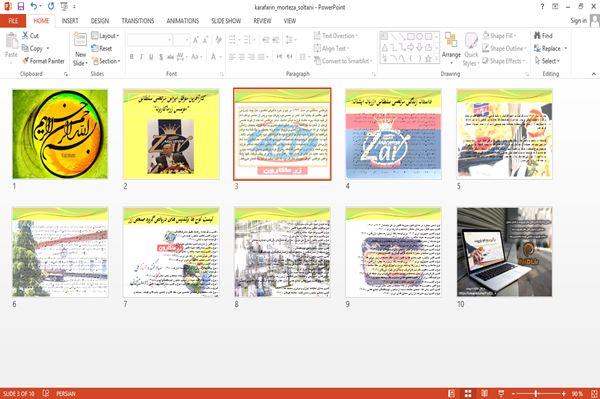Select slide 10 laptop thumbnail
Screen dimensions: 600x399
tap(504, 252)
